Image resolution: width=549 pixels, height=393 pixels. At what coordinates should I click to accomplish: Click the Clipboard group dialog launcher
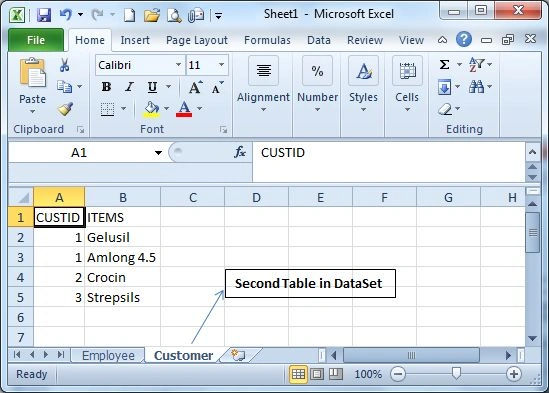pyautogui.click(x=81, y=130)
